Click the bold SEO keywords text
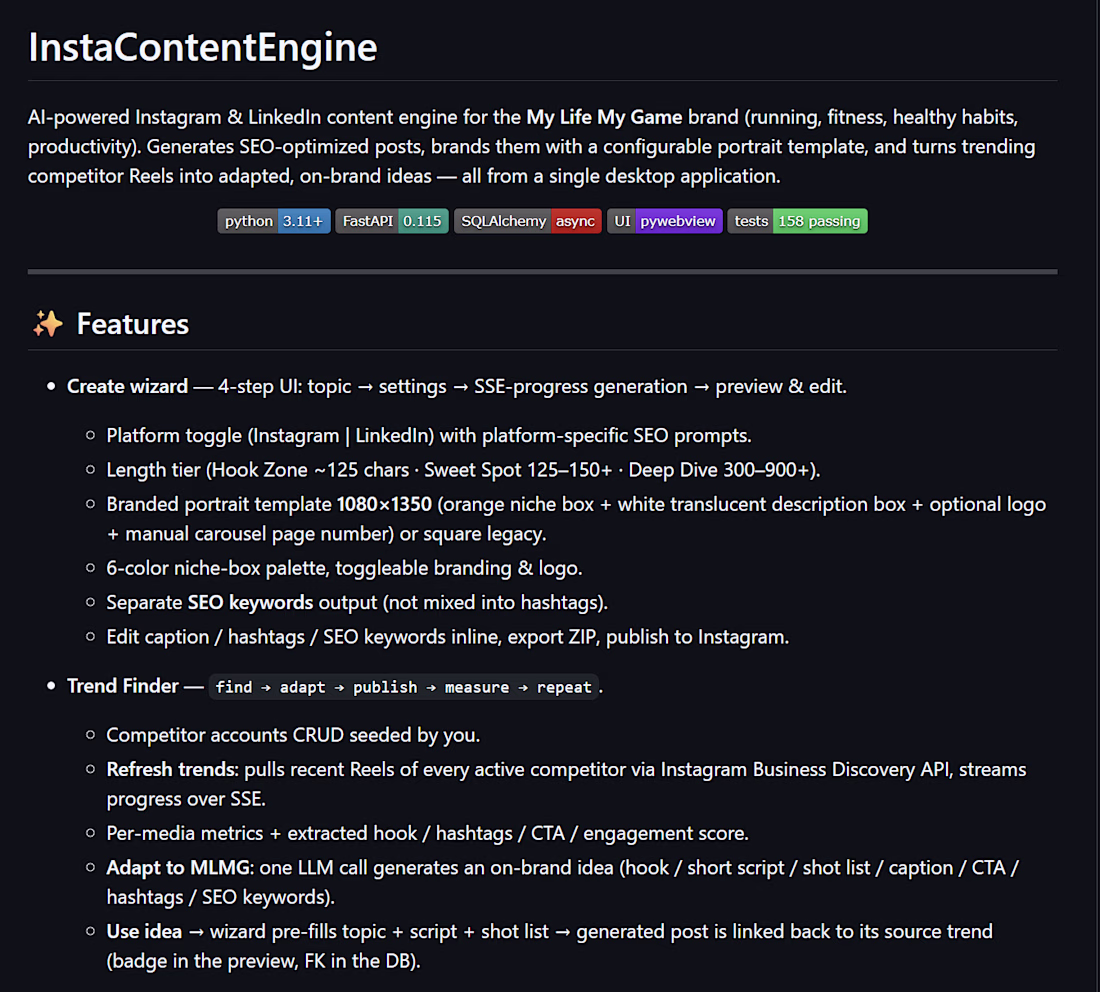The image size is (1100, 992). click(x=250, y=603)
